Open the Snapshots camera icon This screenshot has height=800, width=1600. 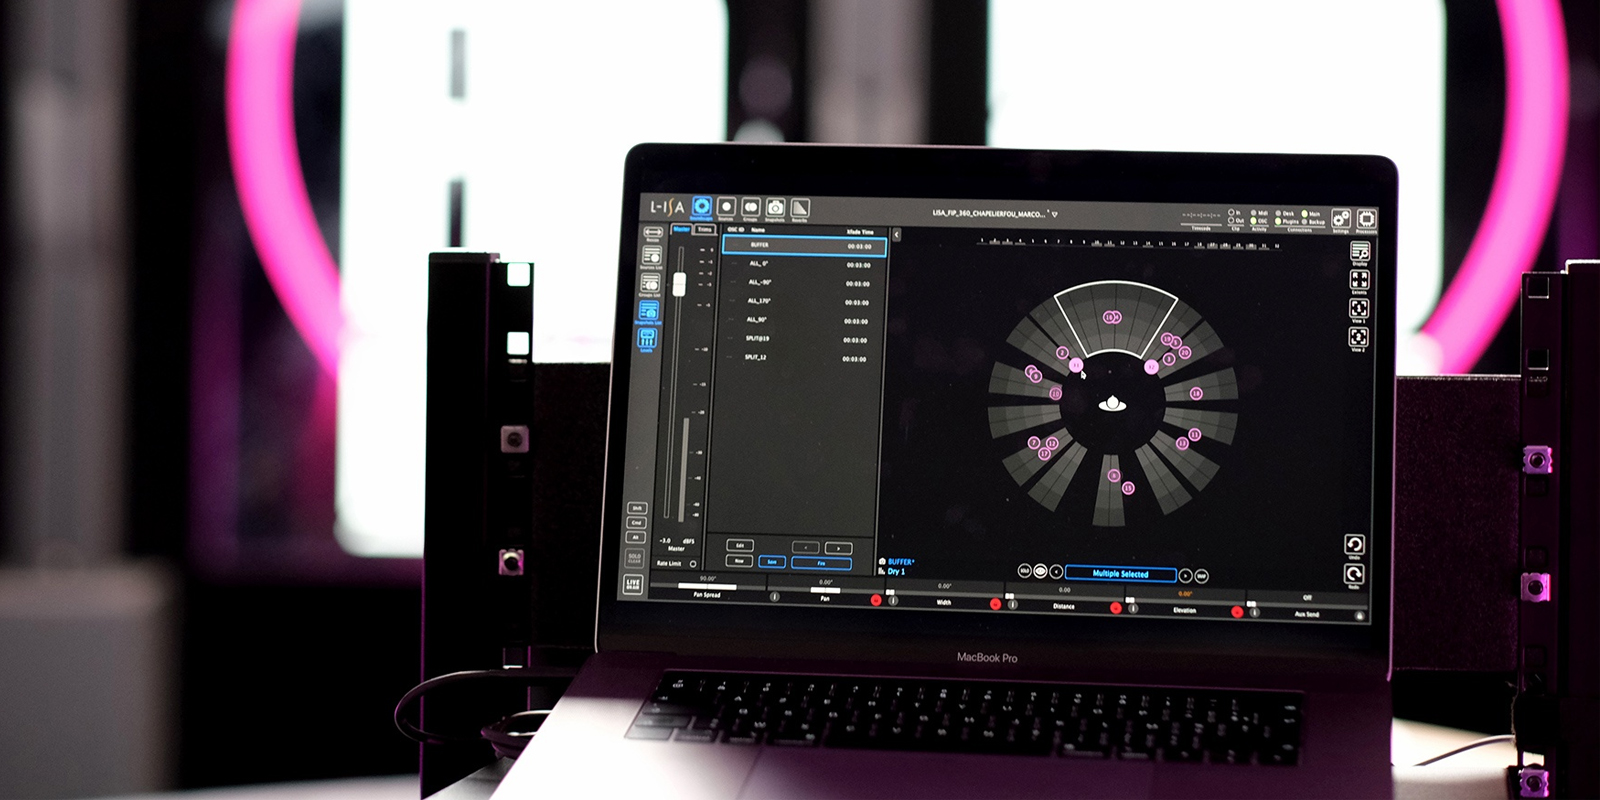775,208
